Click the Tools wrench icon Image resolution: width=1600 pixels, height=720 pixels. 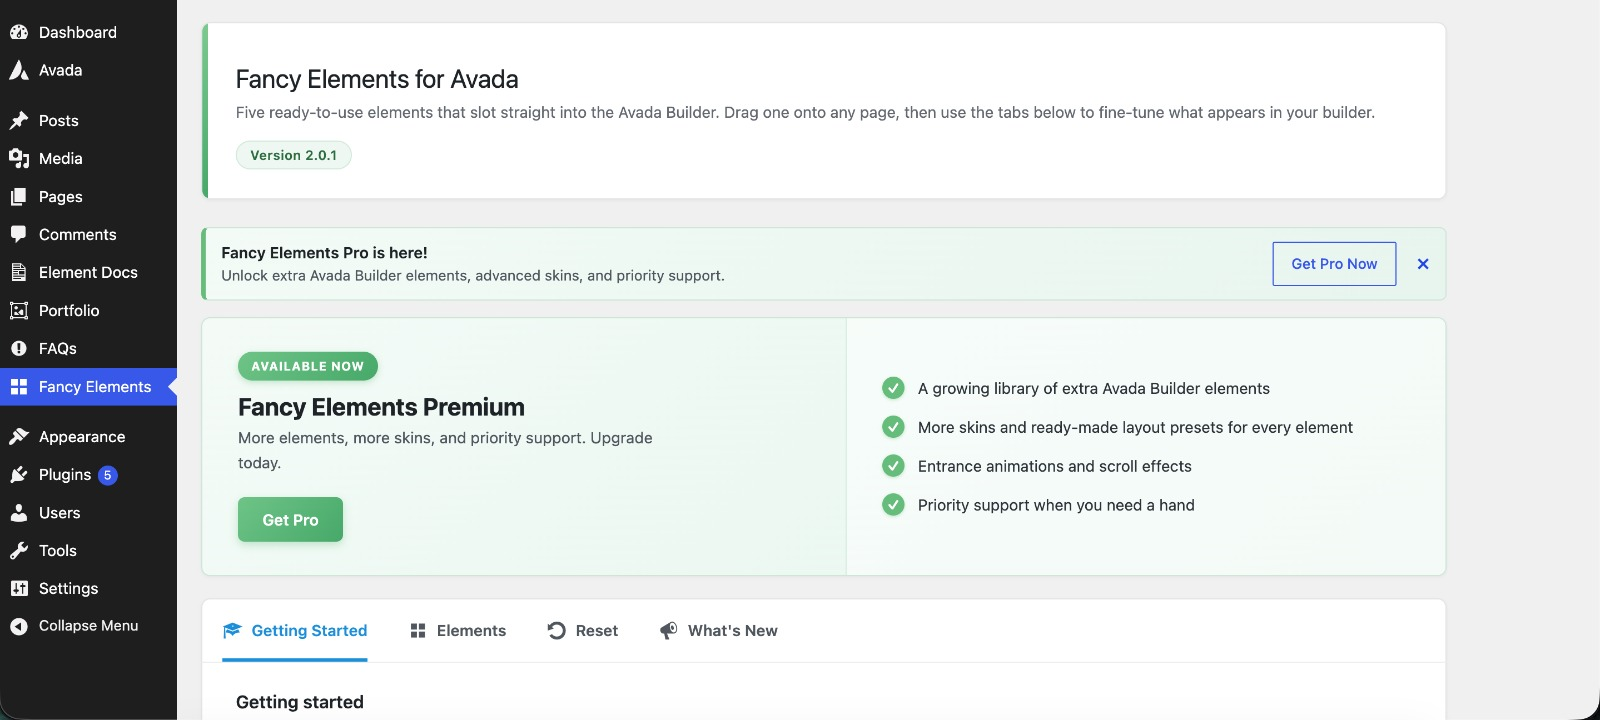click(x=18, y=551)
